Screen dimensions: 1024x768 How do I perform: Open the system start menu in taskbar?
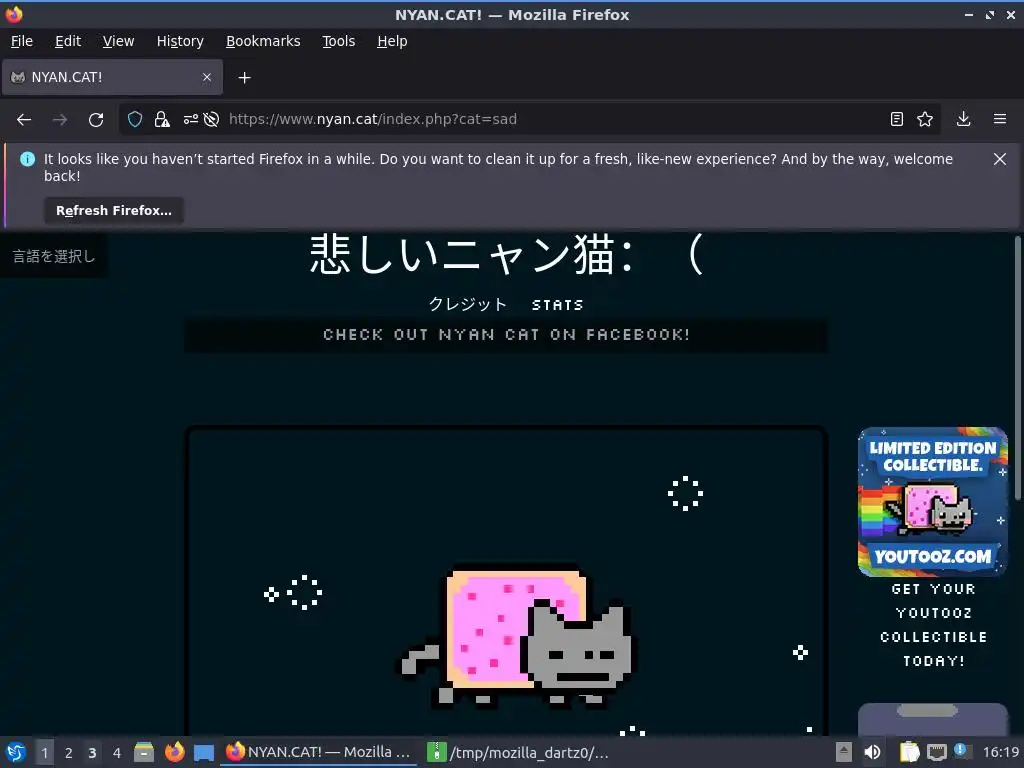16,752
